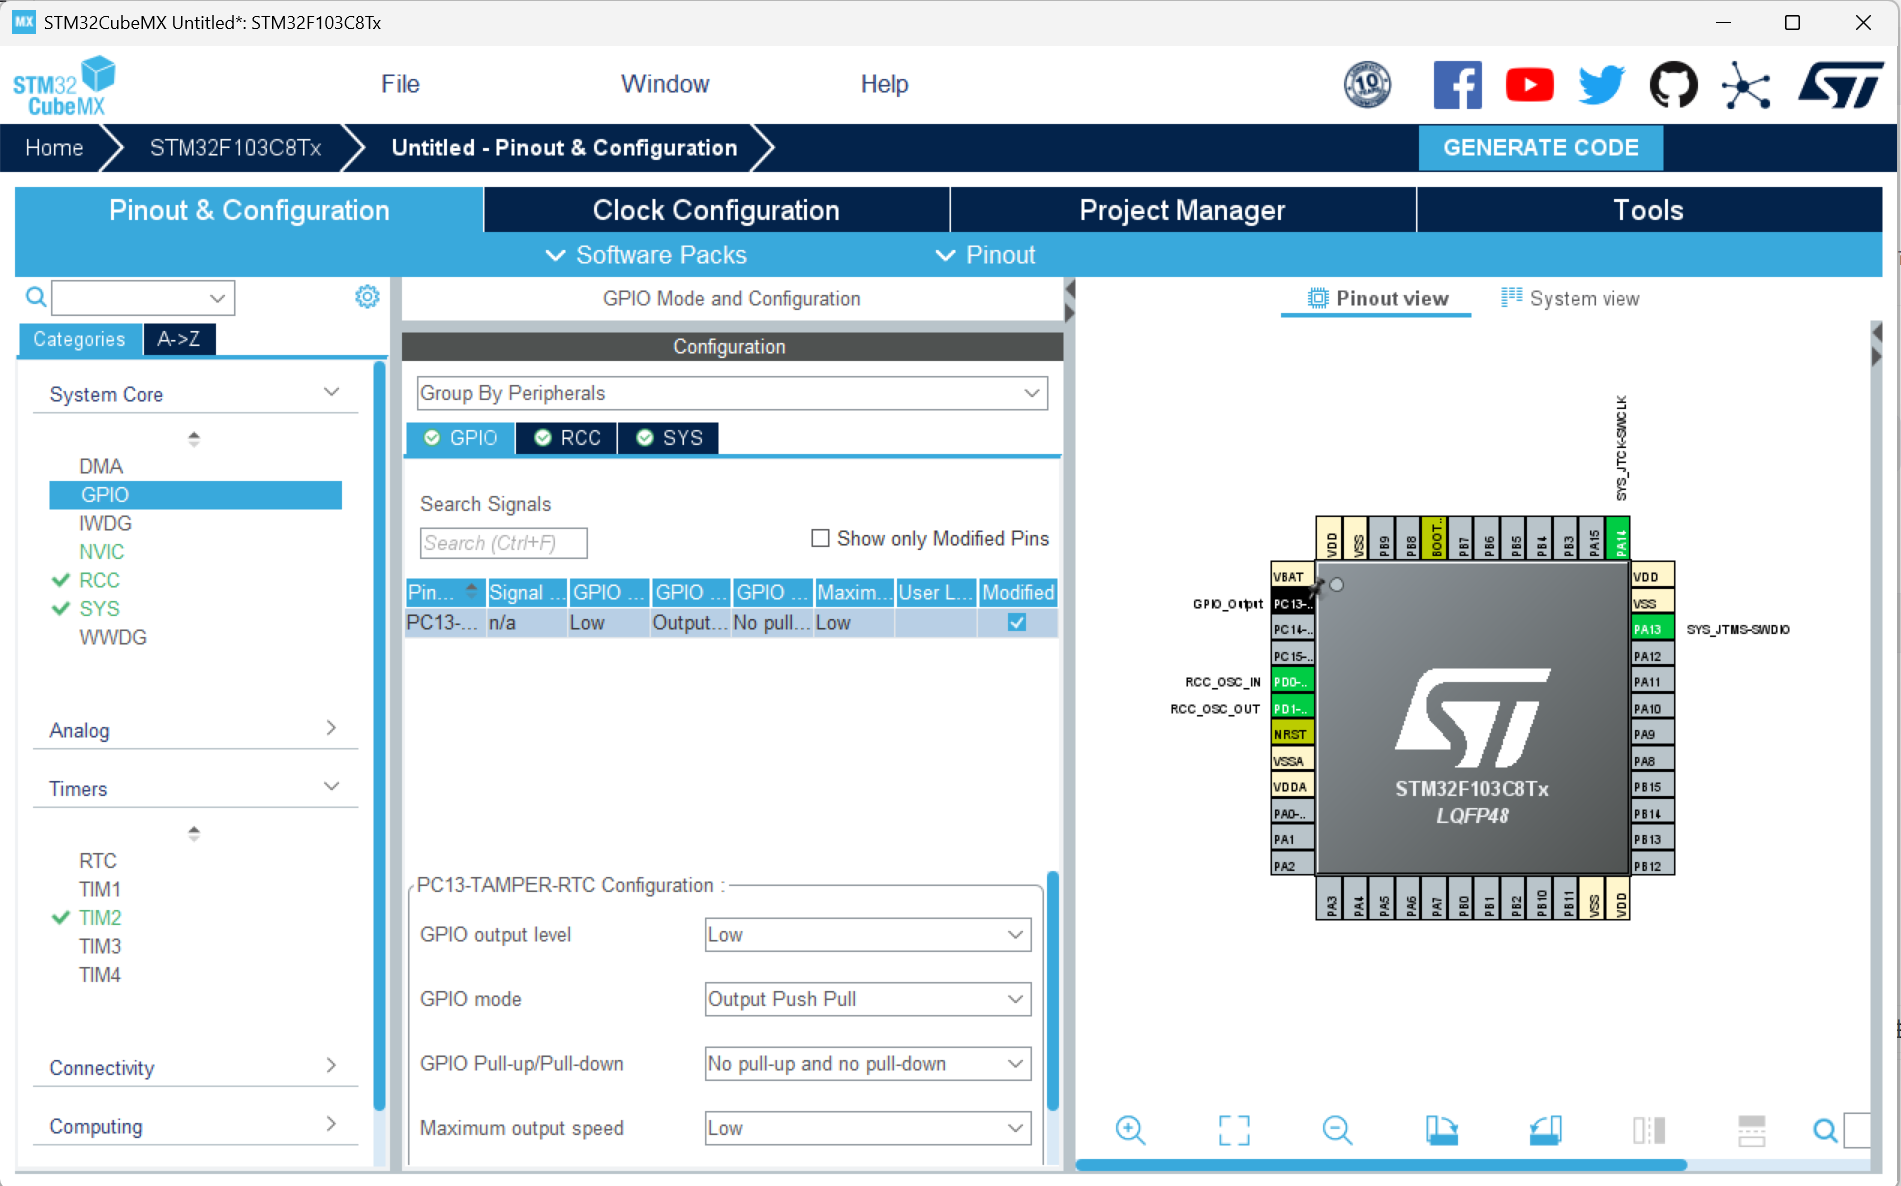Screen dimensions: 1901x1186
Task: Open the peripheral settings gear icon
Action: [367, 297]
